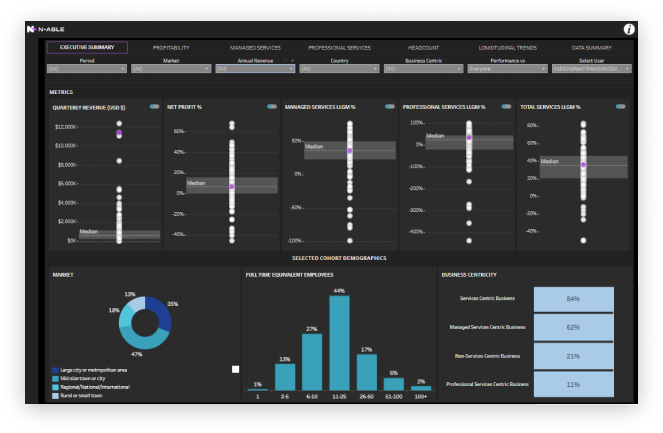Viewport: 663px width, 433px height.
Task: Toggle the Professional Services LLGM % switch
Action: point(506,107)
